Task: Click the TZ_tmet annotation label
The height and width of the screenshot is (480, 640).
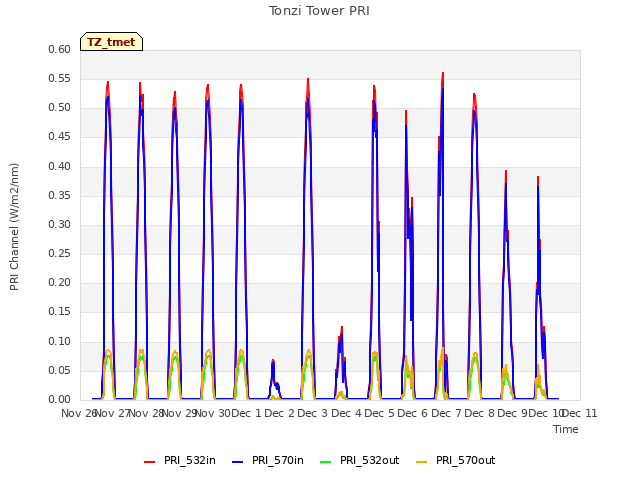Action: [111, 42]
